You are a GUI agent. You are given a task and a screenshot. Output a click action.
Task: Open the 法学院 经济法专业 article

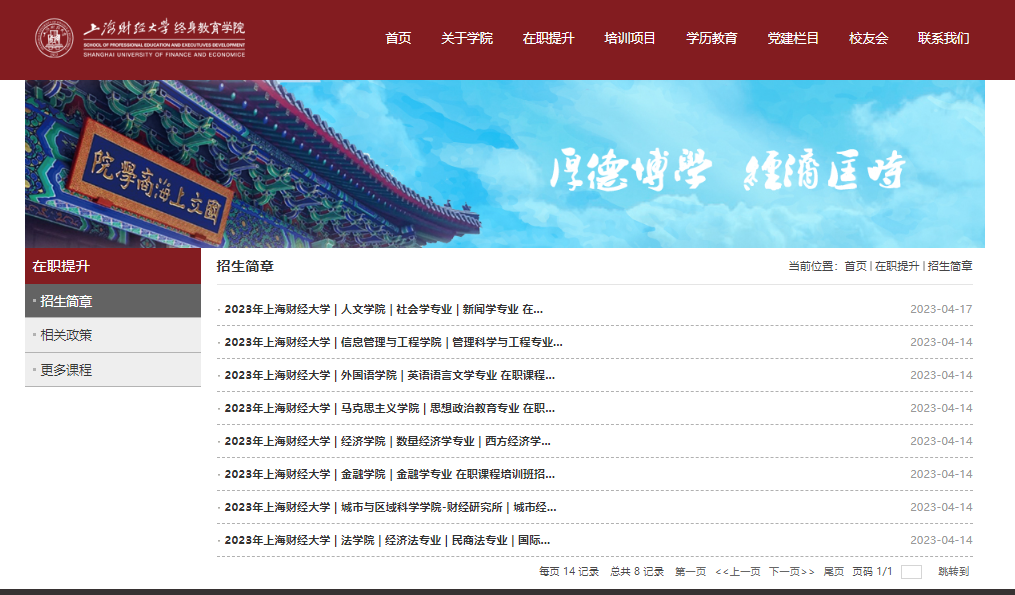[387, 541]
